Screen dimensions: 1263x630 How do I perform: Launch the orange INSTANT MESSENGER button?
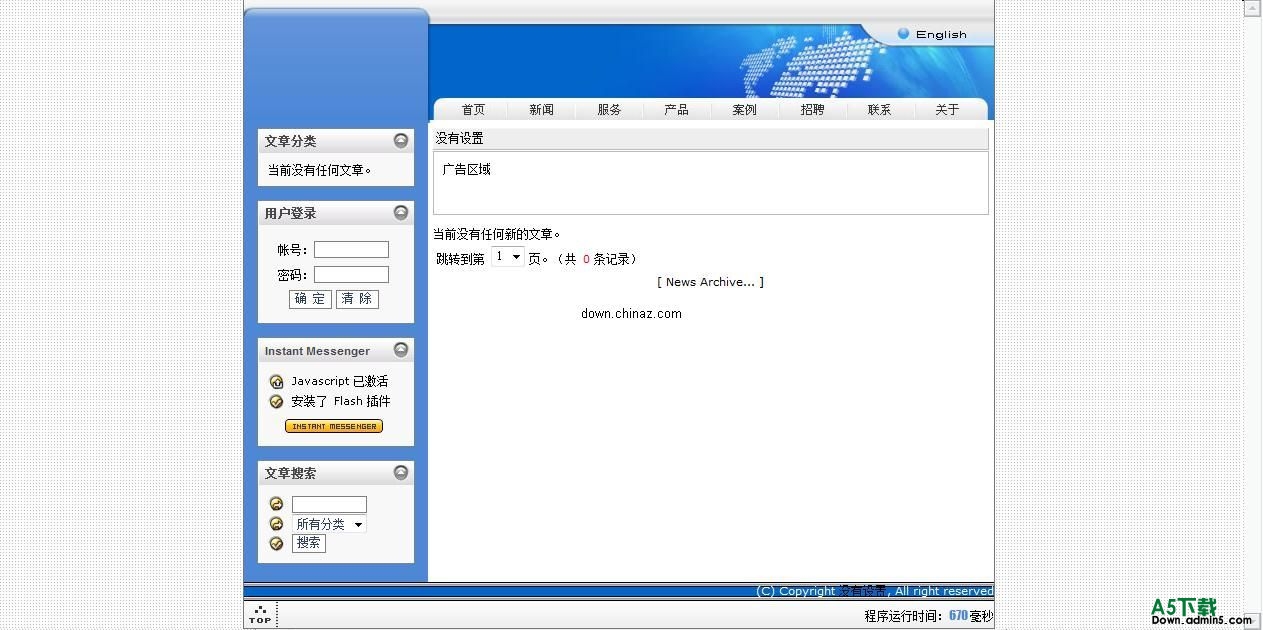tap(334, 425)
